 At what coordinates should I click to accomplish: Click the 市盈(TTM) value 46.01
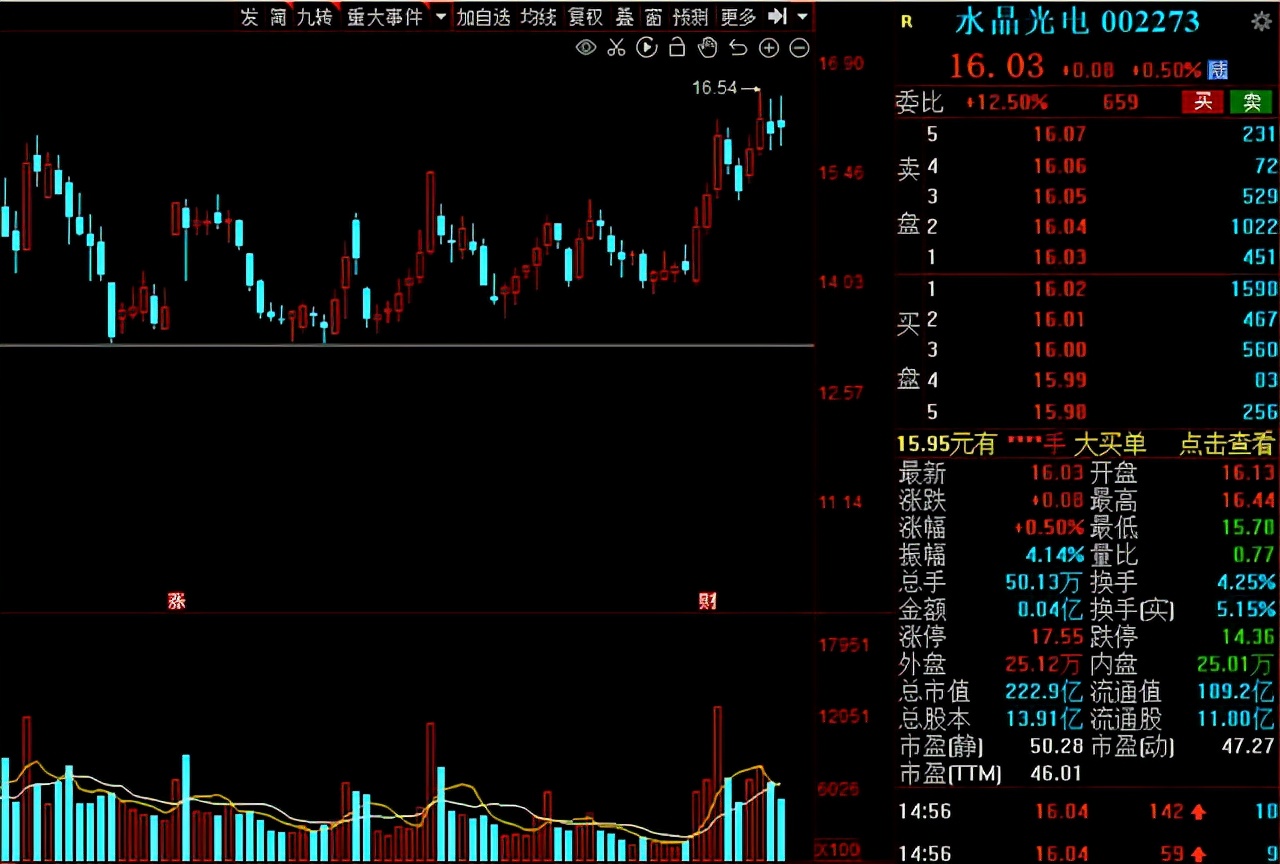tap(1056, 773)
